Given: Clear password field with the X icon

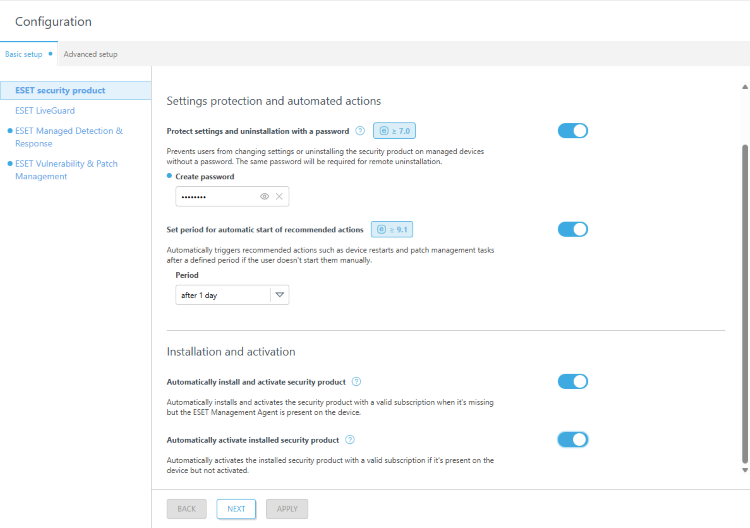Looking at the screenshot, I should coord(280,197).
